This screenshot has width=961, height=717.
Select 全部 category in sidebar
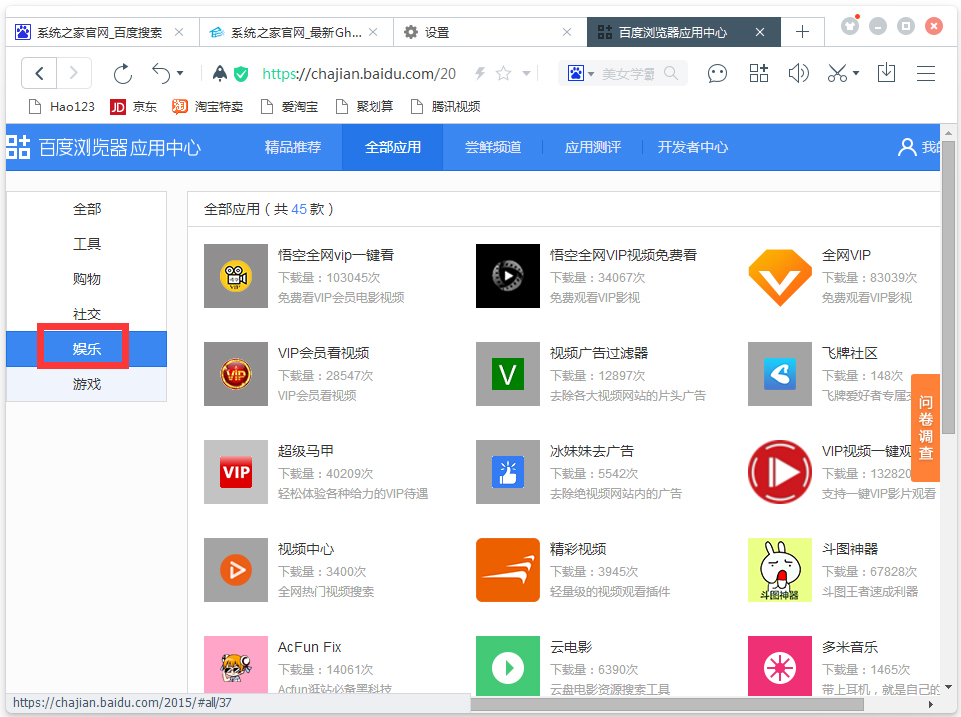click(87, 209)
